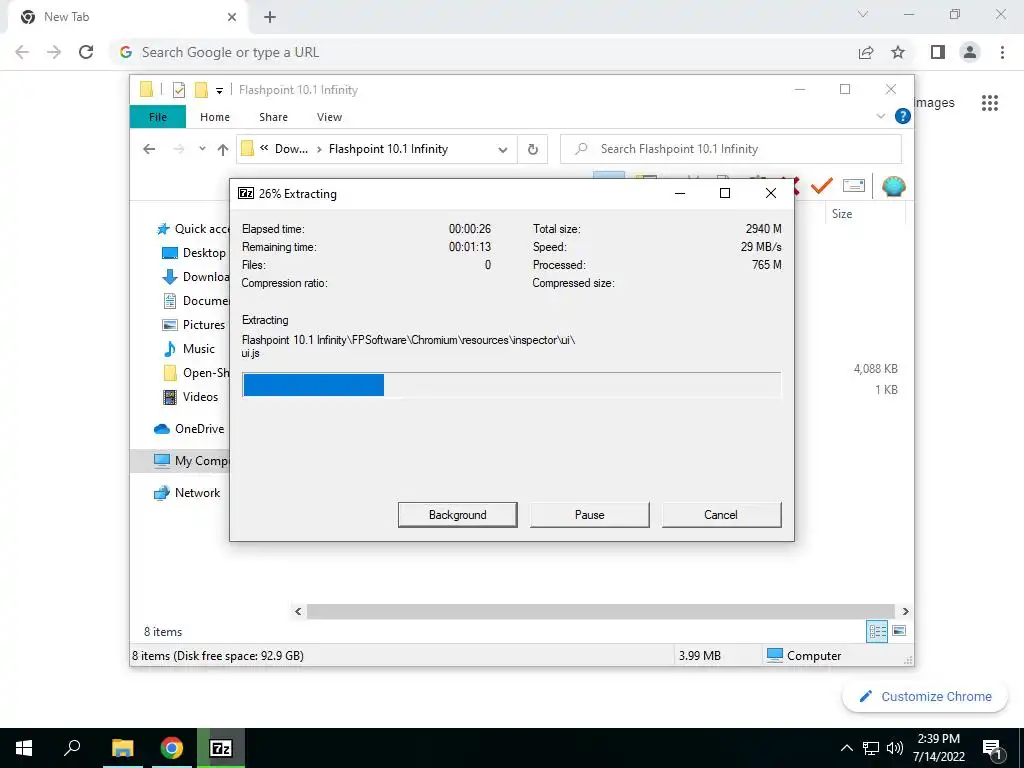
Task: Go back in Explorer navigation
Action: (x=149, y=149)
